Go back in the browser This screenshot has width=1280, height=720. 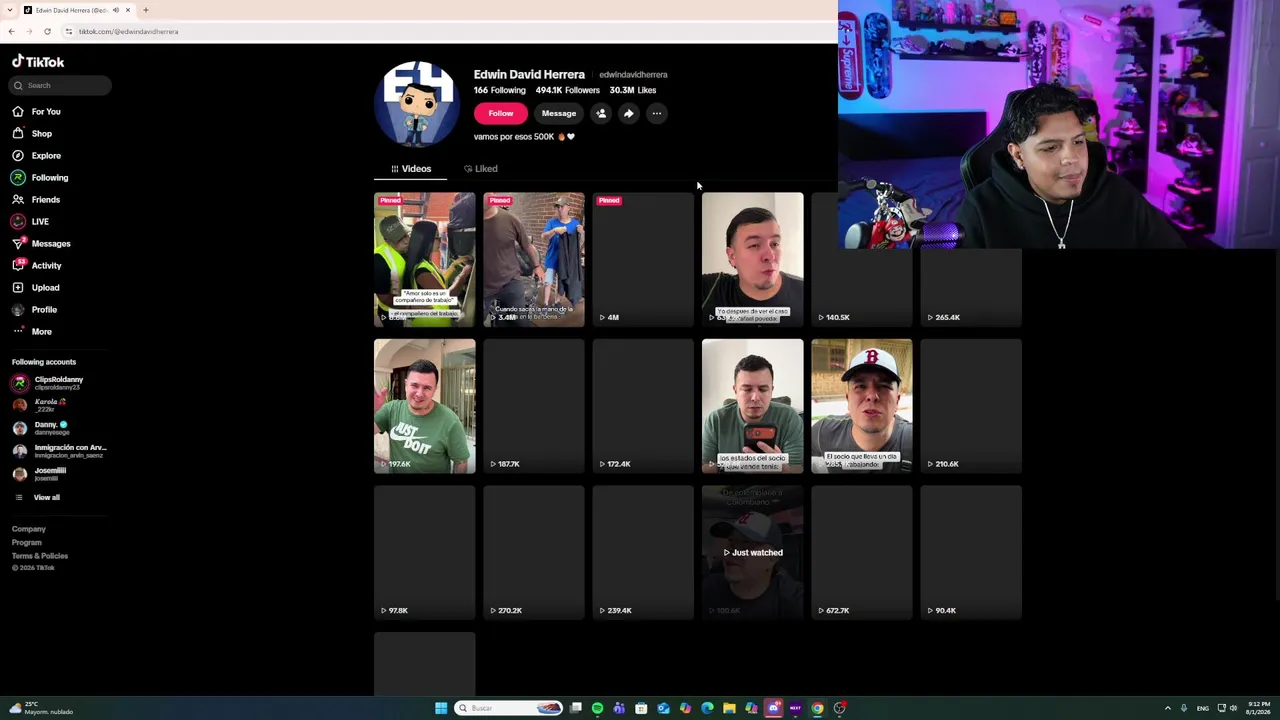tap(11, 31)
